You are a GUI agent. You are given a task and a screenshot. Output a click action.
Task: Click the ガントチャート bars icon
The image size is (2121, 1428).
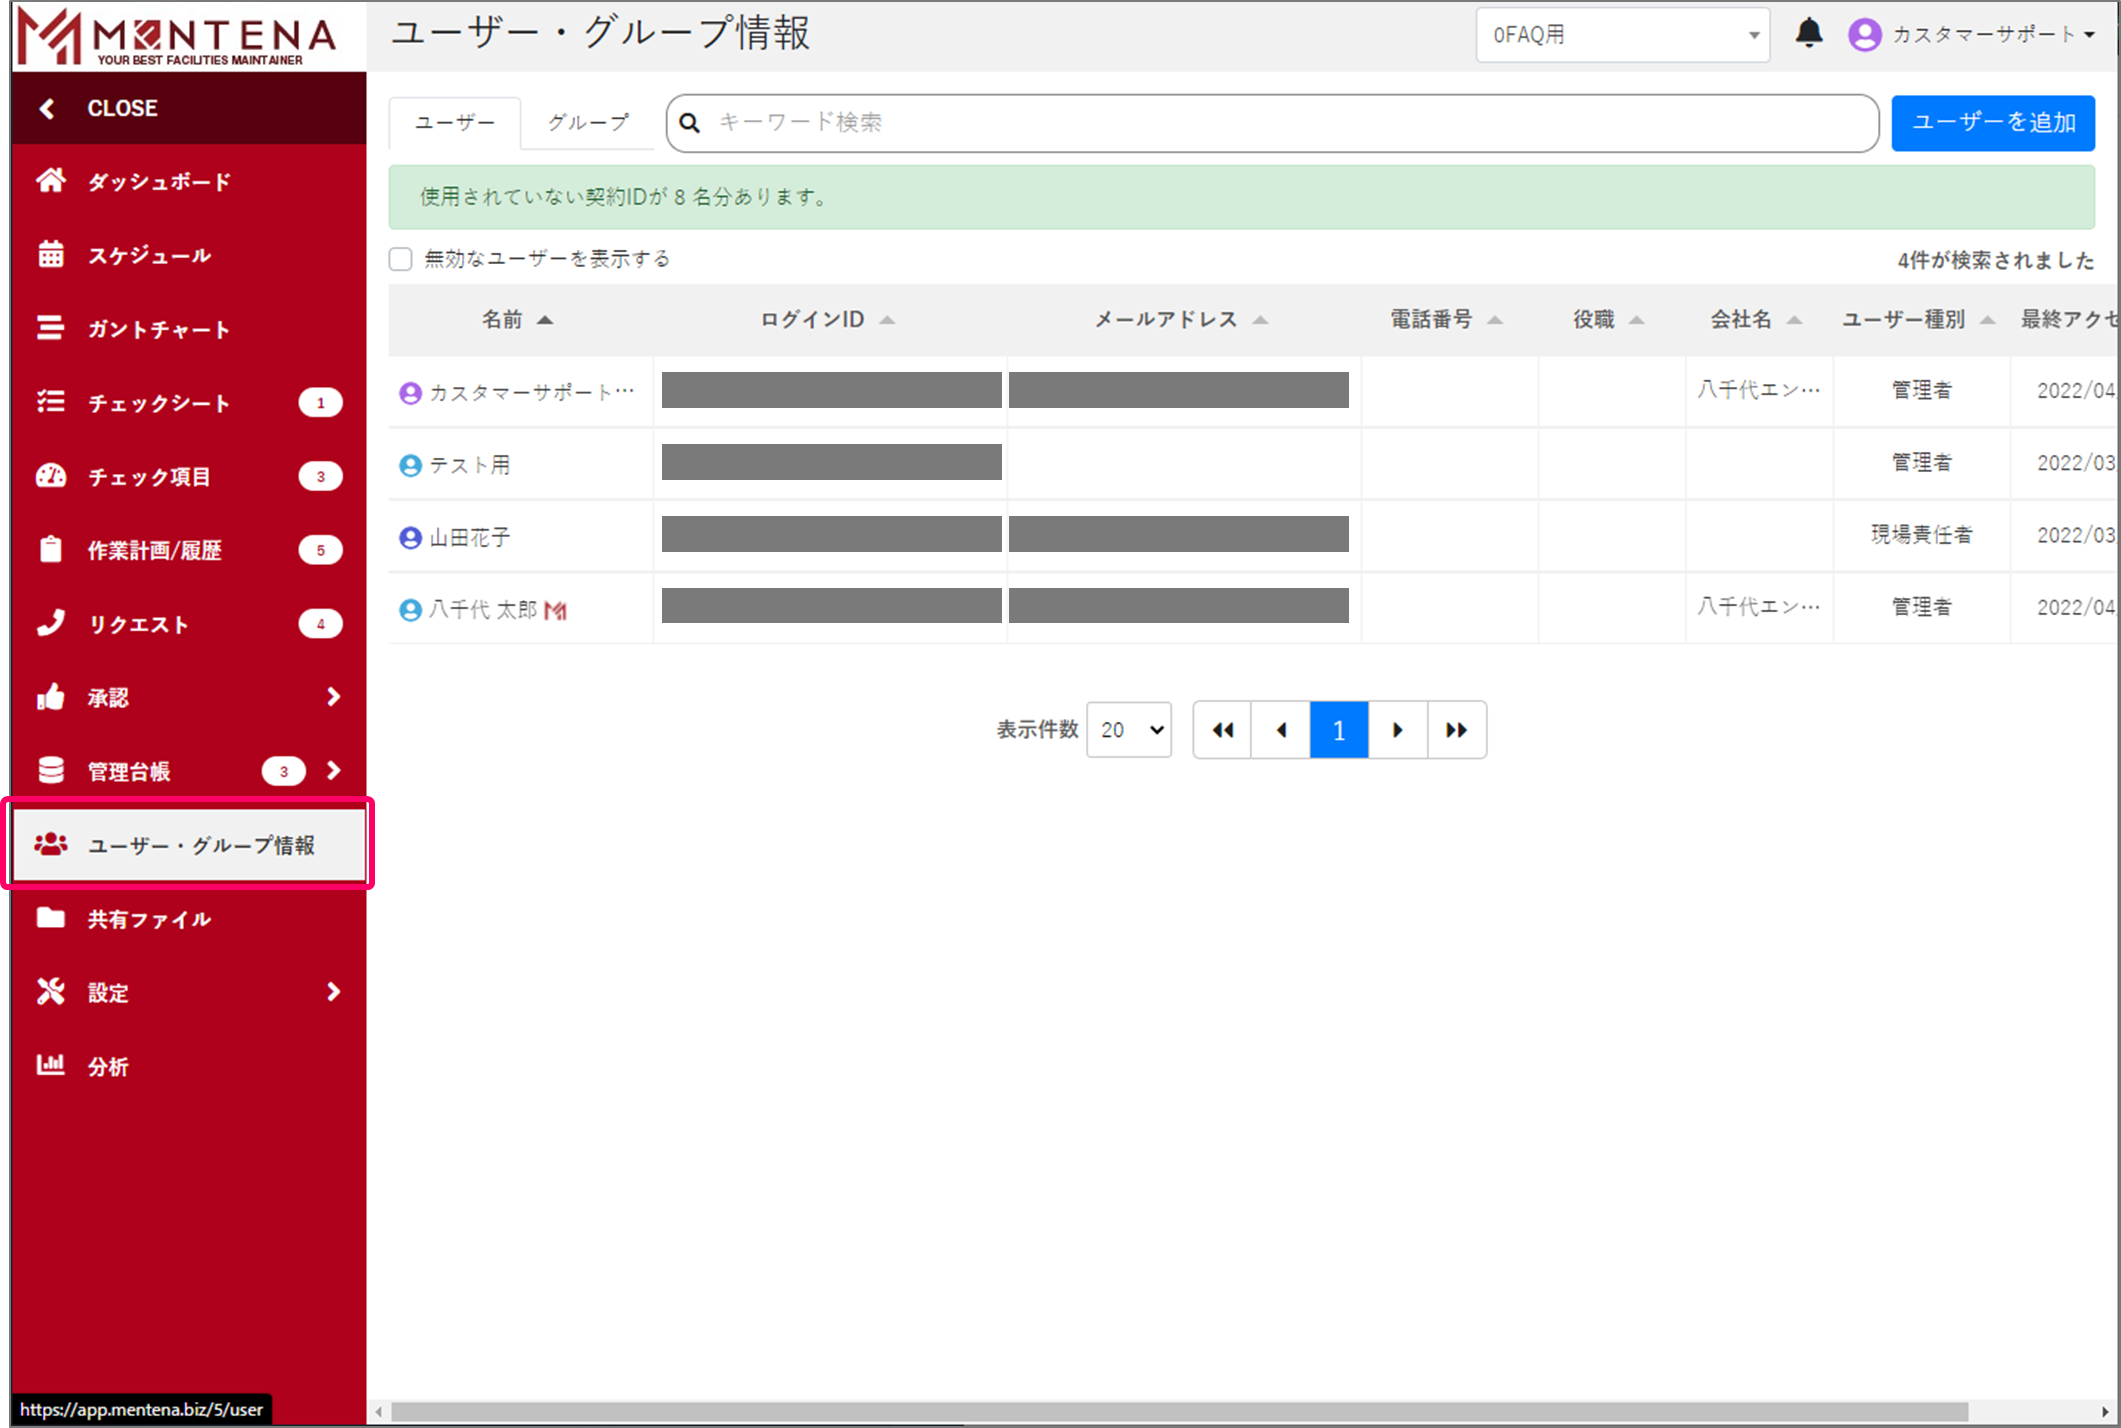pos(51,328)
